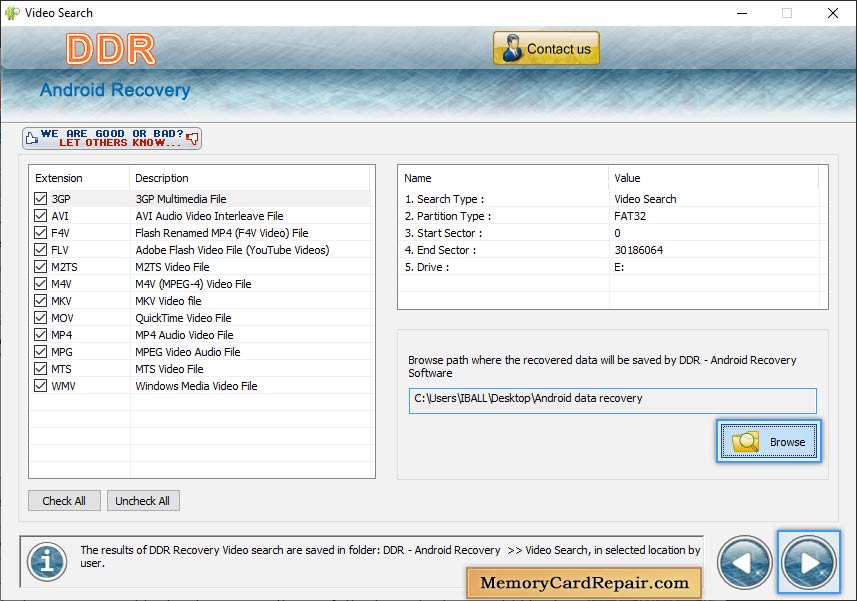Screen dimensions: 857x601
Task: Select 'Adobe Flash Video File (YouTube Videos)'
Action: click(232, 250)
